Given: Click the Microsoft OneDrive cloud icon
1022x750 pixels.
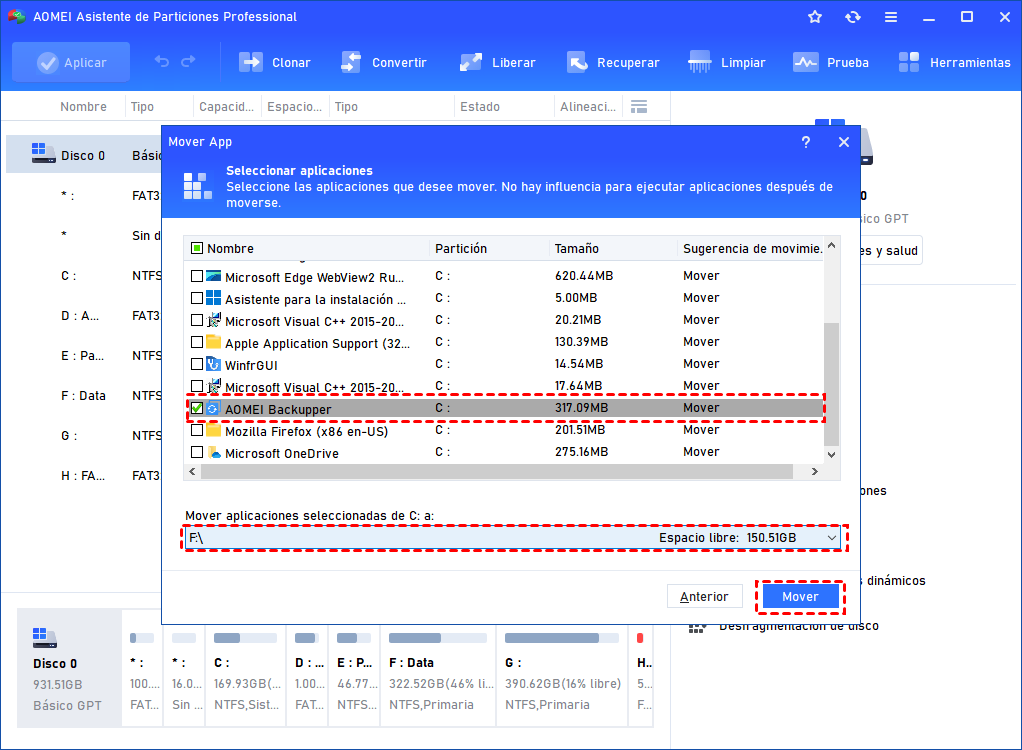Looking at the screenshot, I should pos(214,452).
